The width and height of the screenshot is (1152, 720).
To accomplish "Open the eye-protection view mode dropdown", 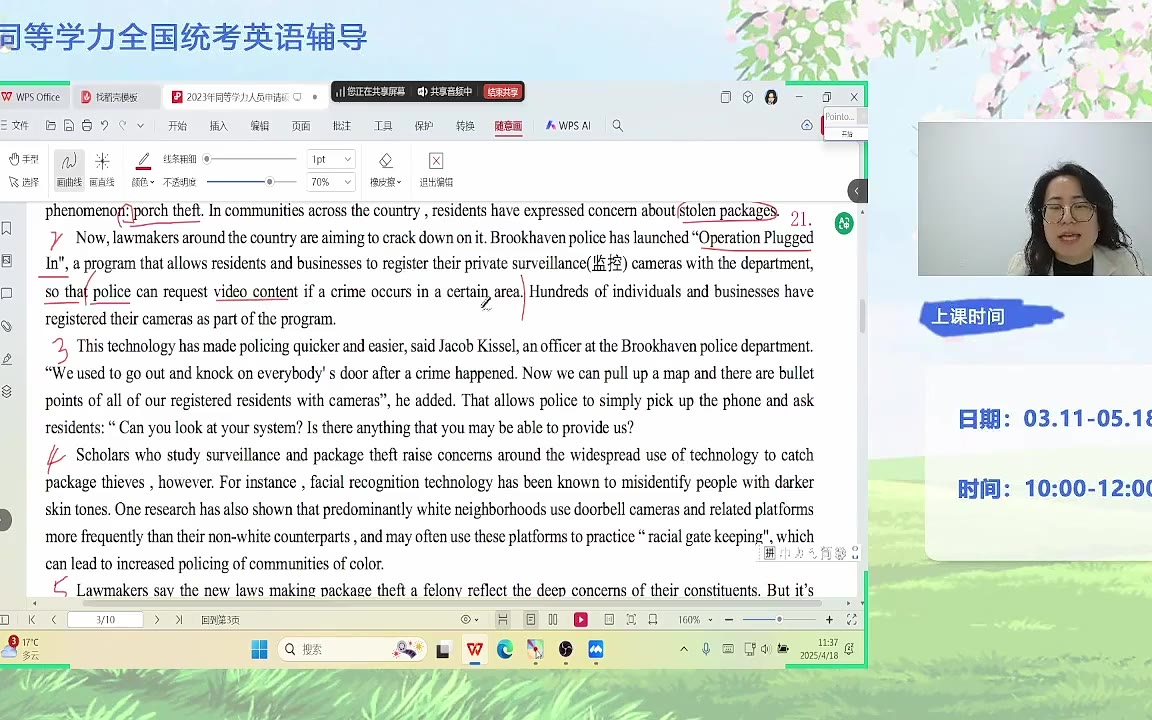I will point(469,620).
